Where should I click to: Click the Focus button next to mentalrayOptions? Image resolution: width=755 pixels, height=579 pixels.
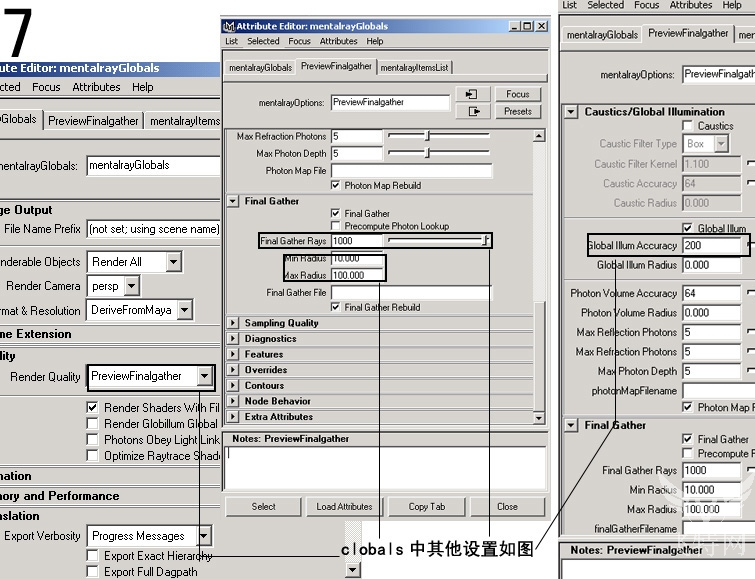[x=518, y=94]
